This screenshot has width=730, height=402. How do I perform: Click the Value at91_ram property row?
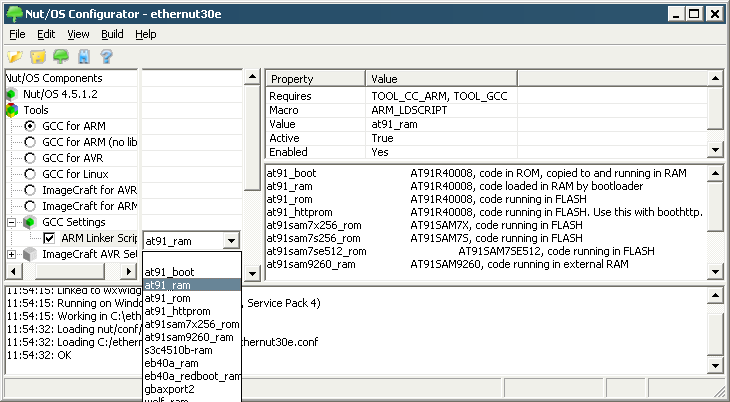coord(487,124)
